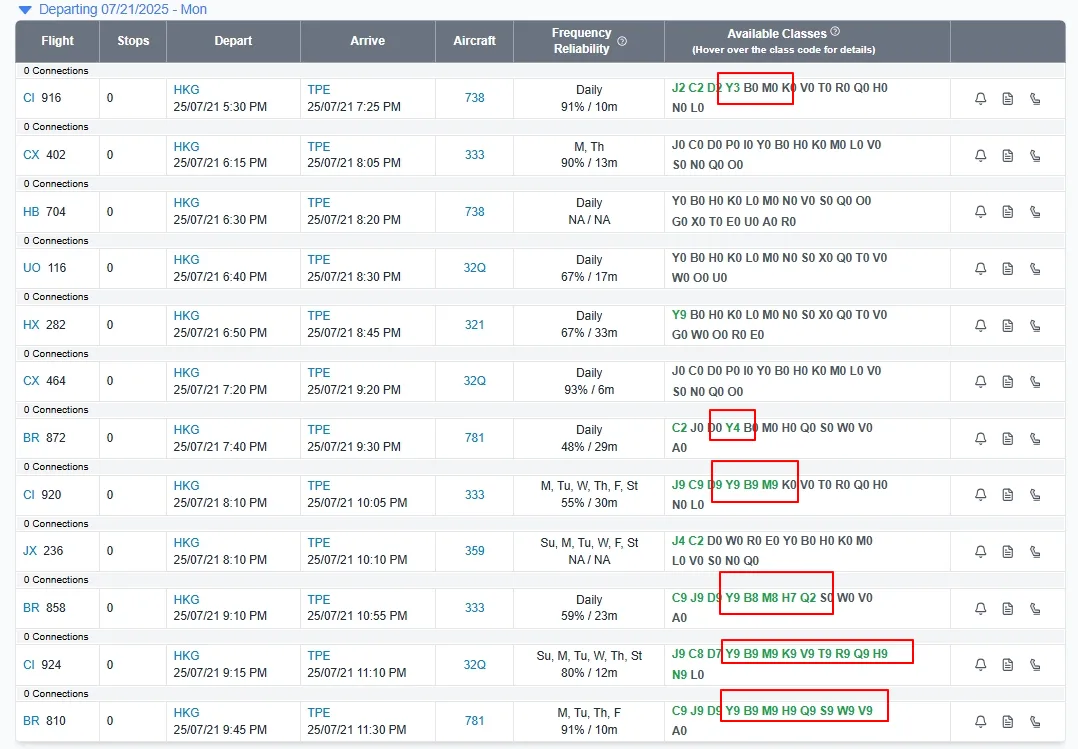This screenshot has width=1078, height=749.
Task: Click the Flight column header
Action: pyautogui.click(x=57, y=41)
